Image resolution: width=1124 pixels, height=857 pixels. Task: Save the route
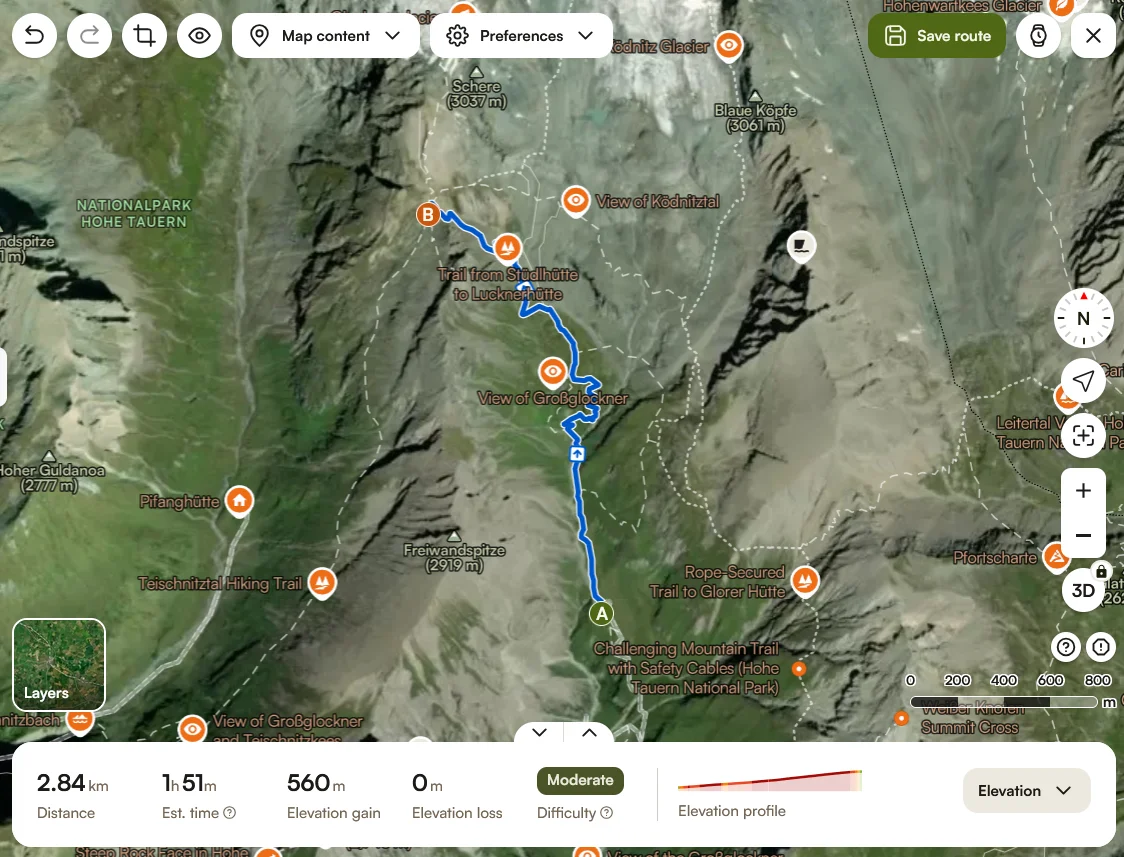click(937, 35)
